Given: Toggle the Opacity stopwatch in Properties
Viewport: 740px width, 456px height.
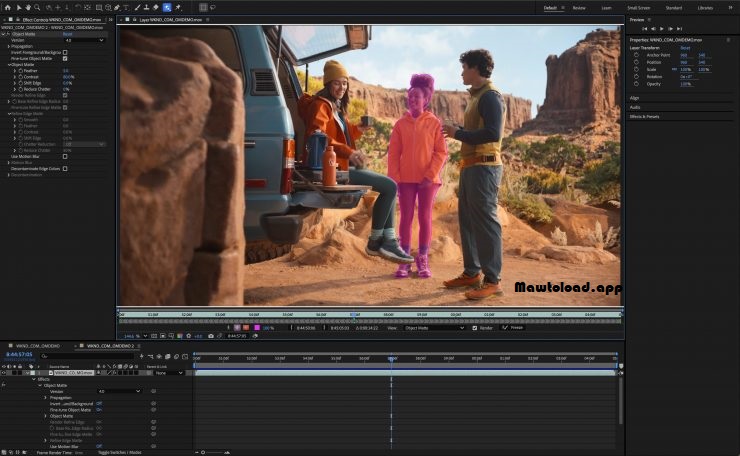Looking at the screenshot, I should 636,84.
